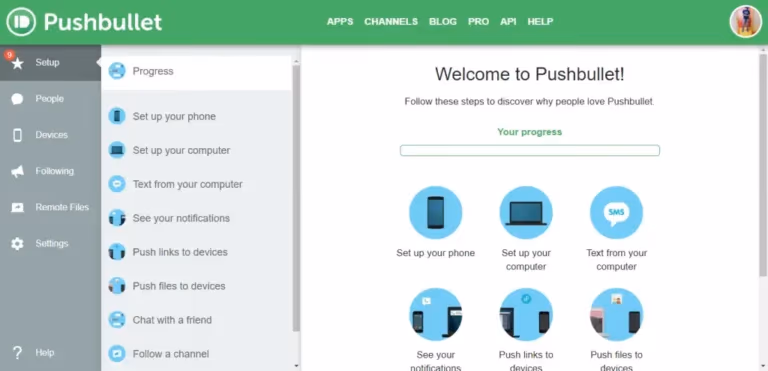This screenshot has height=371, width=768.
Task: Select the 'Settings' label in the sidebar
Action: pos(51,244)
